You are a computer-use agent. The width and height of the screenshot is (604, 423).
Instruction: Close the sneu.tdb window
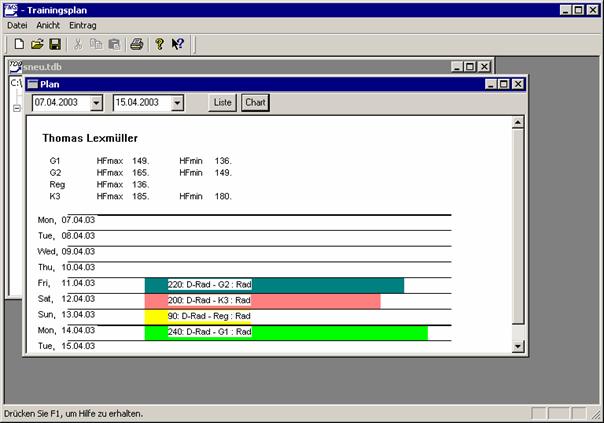(484, 67)
